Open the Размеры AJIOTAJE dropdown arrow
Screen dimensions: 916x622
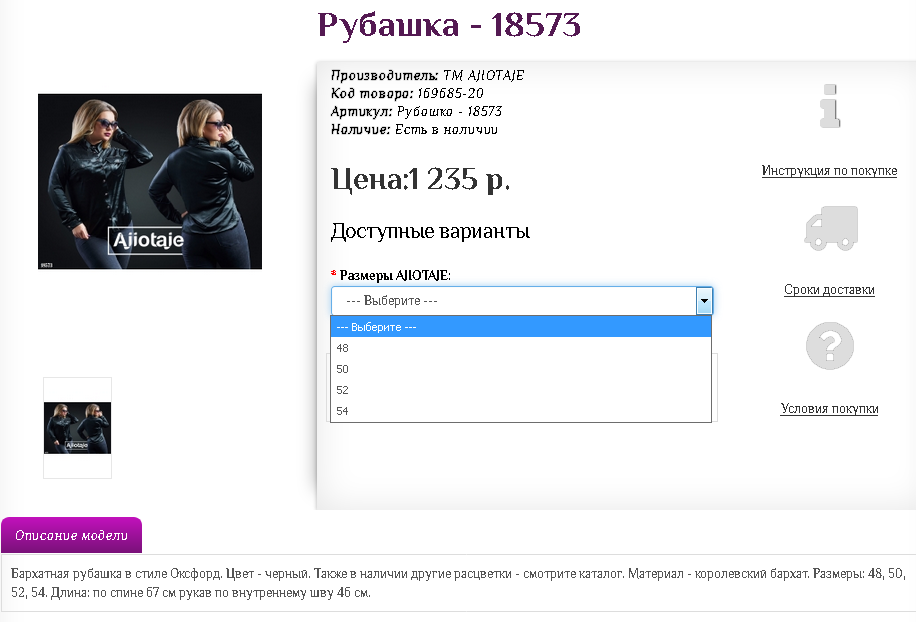click(704, 300)
